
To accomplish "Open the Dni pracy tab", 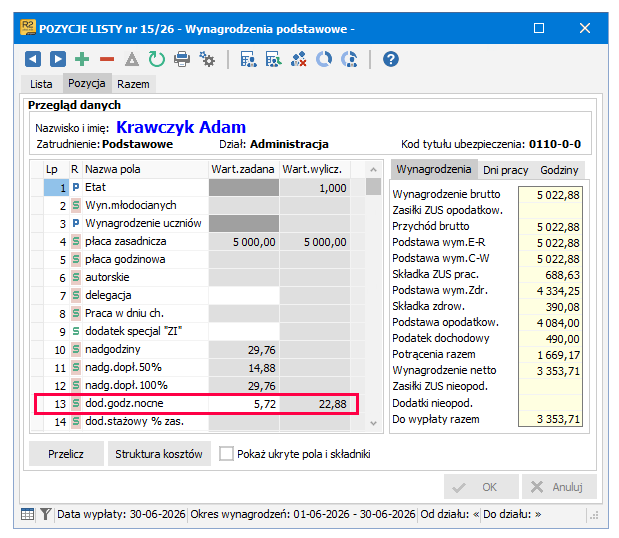I will tap(506, 170).
